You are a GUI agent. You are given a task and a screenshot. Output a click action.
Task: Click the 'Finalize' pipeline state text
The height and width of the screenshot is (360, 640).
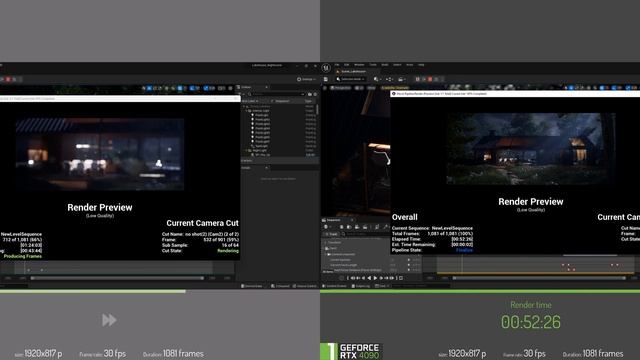point(464,250)
